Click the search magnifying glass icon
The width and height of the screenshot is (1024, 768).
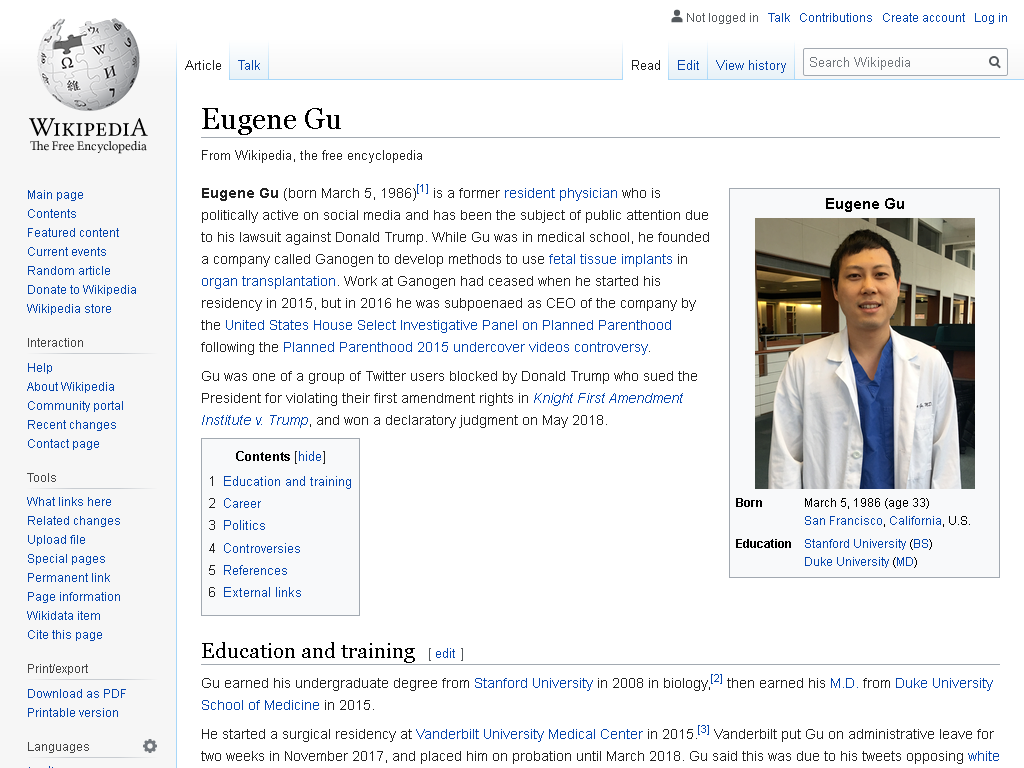tap(995, 62)
